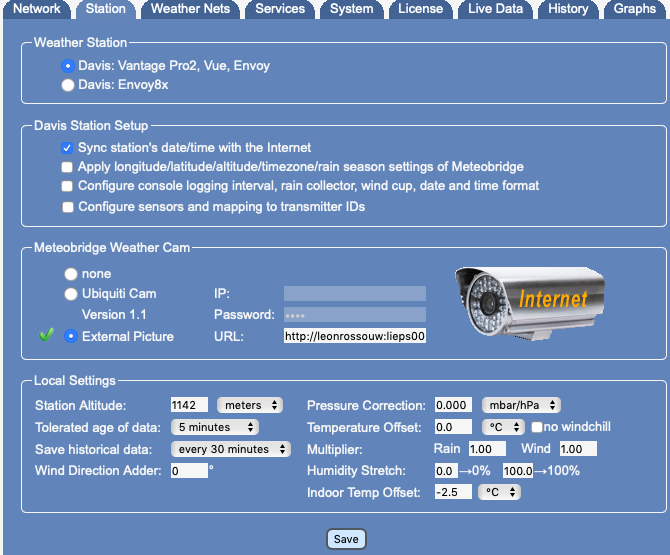Tick the no windchill checkbox

537,427
